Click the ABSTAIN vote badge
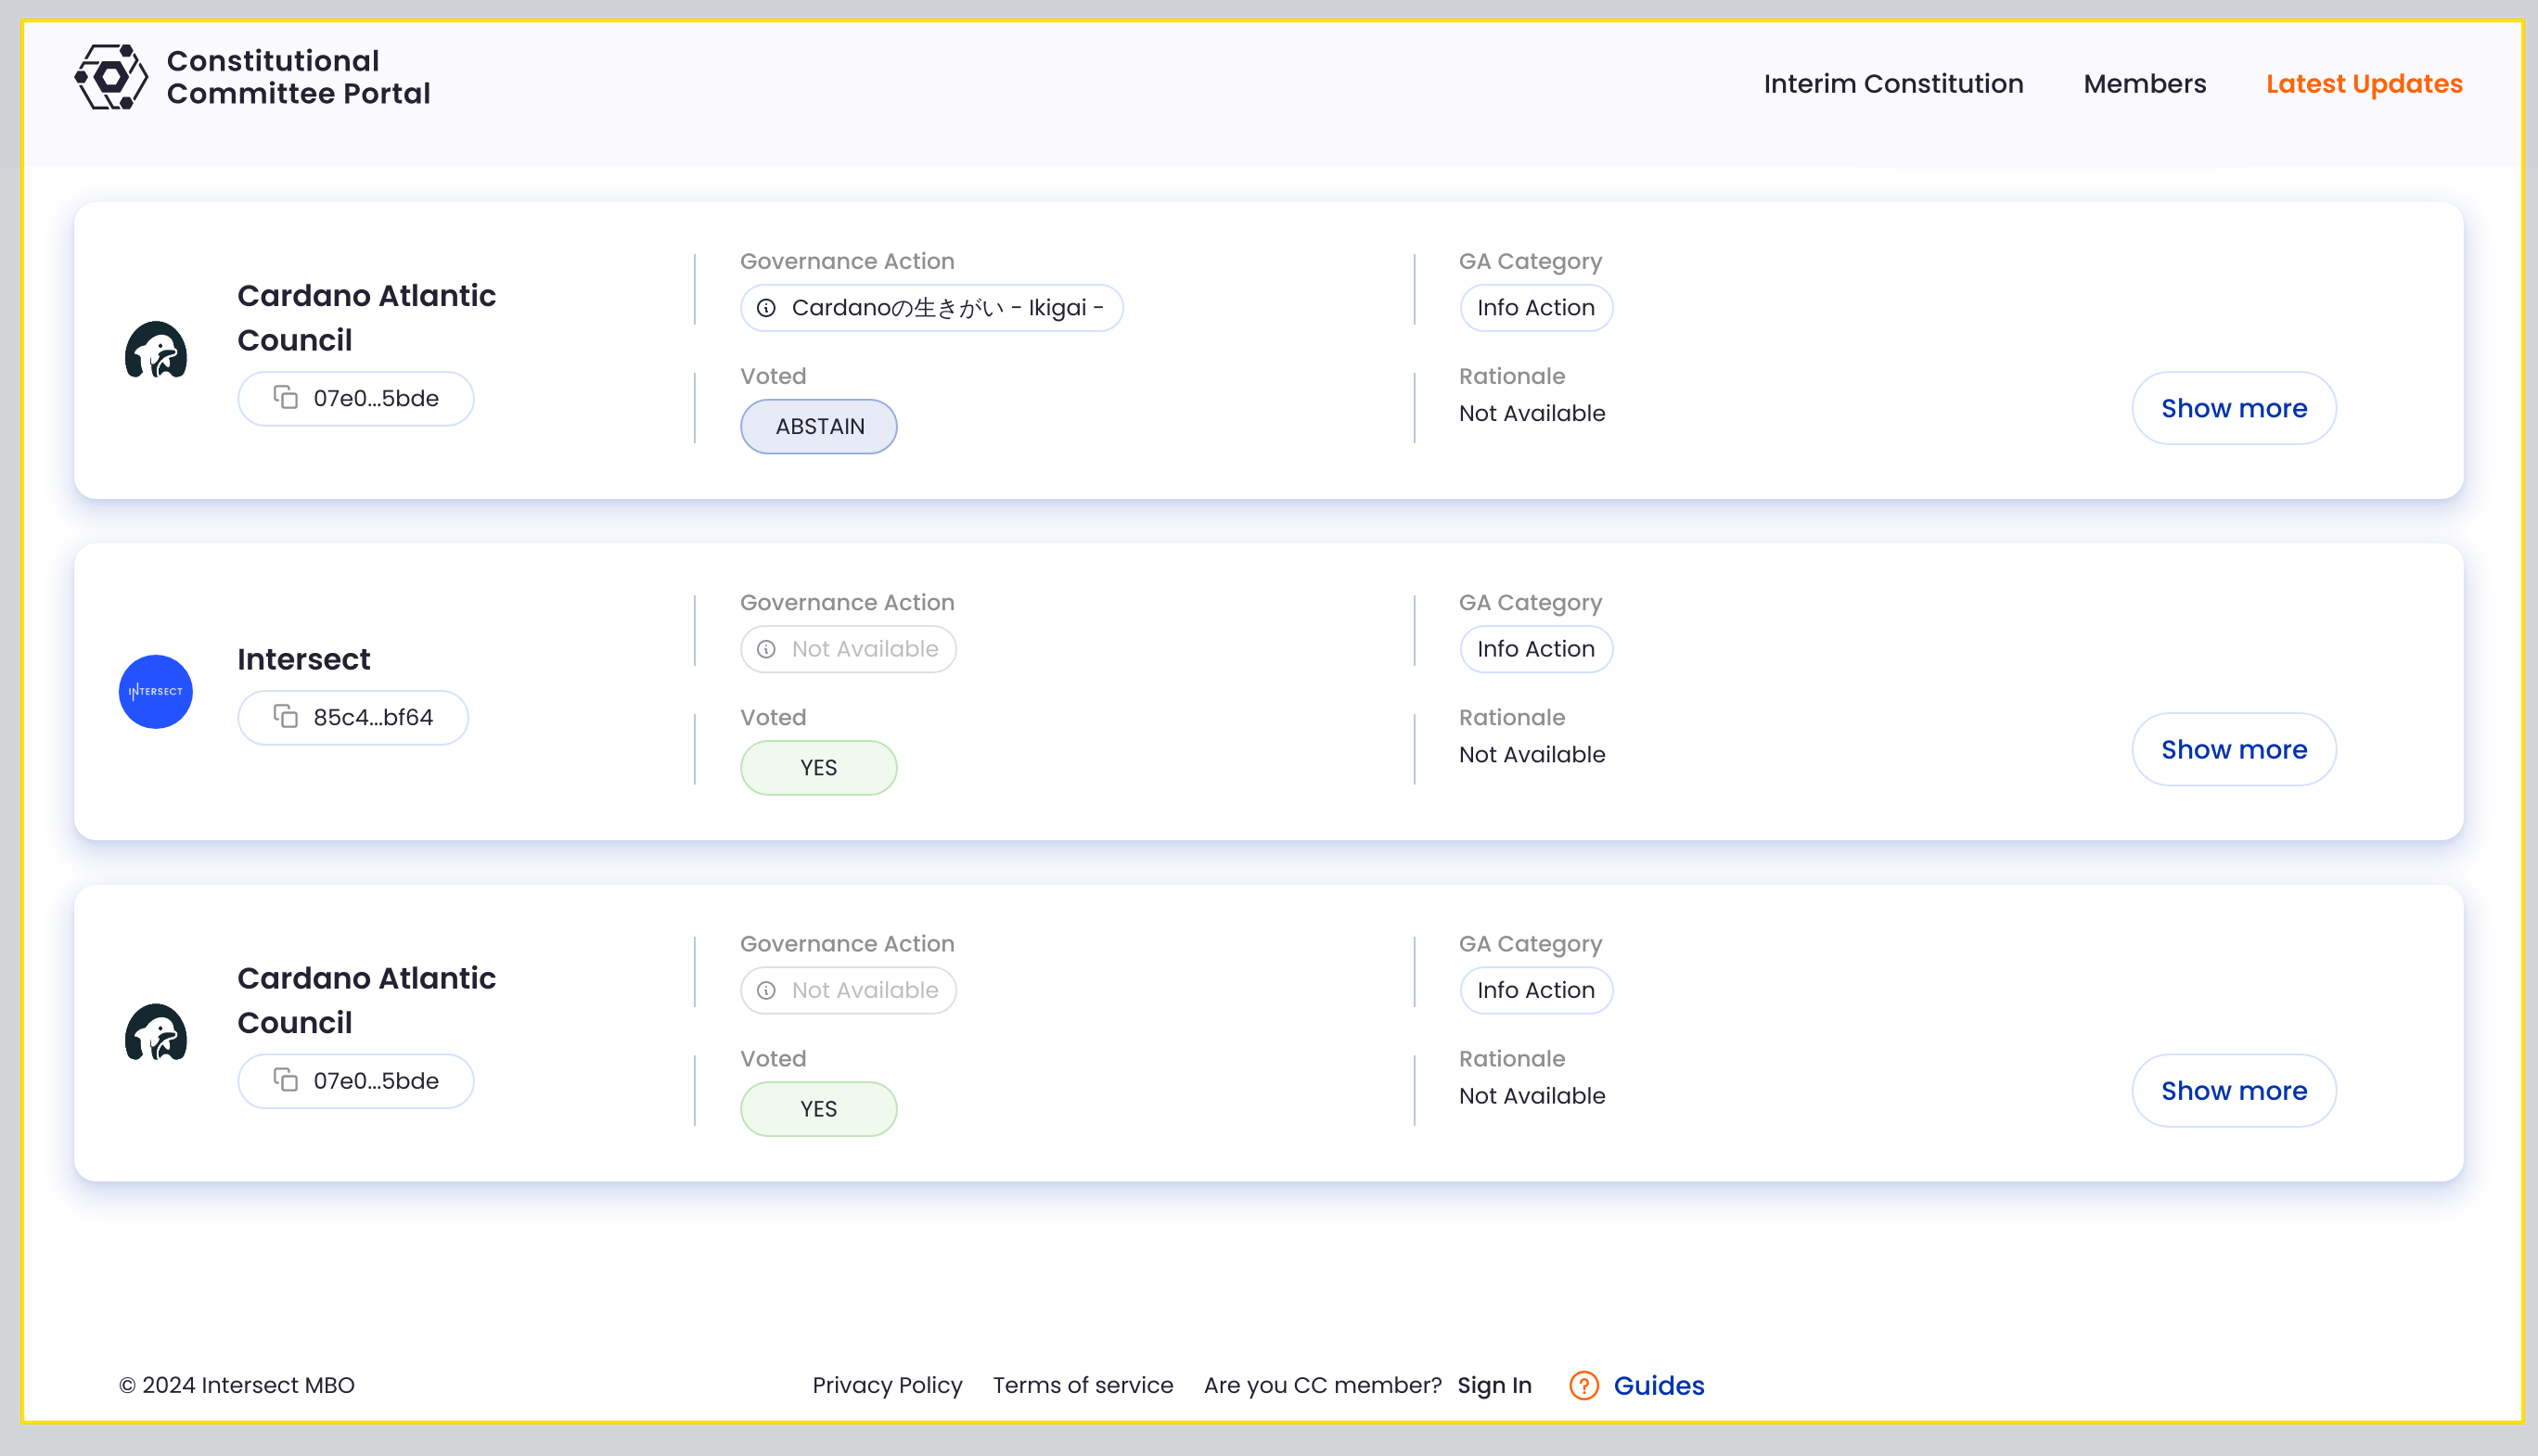Image resolution: width=2538 pixels, height=1456 pixels. click(818, 427)
